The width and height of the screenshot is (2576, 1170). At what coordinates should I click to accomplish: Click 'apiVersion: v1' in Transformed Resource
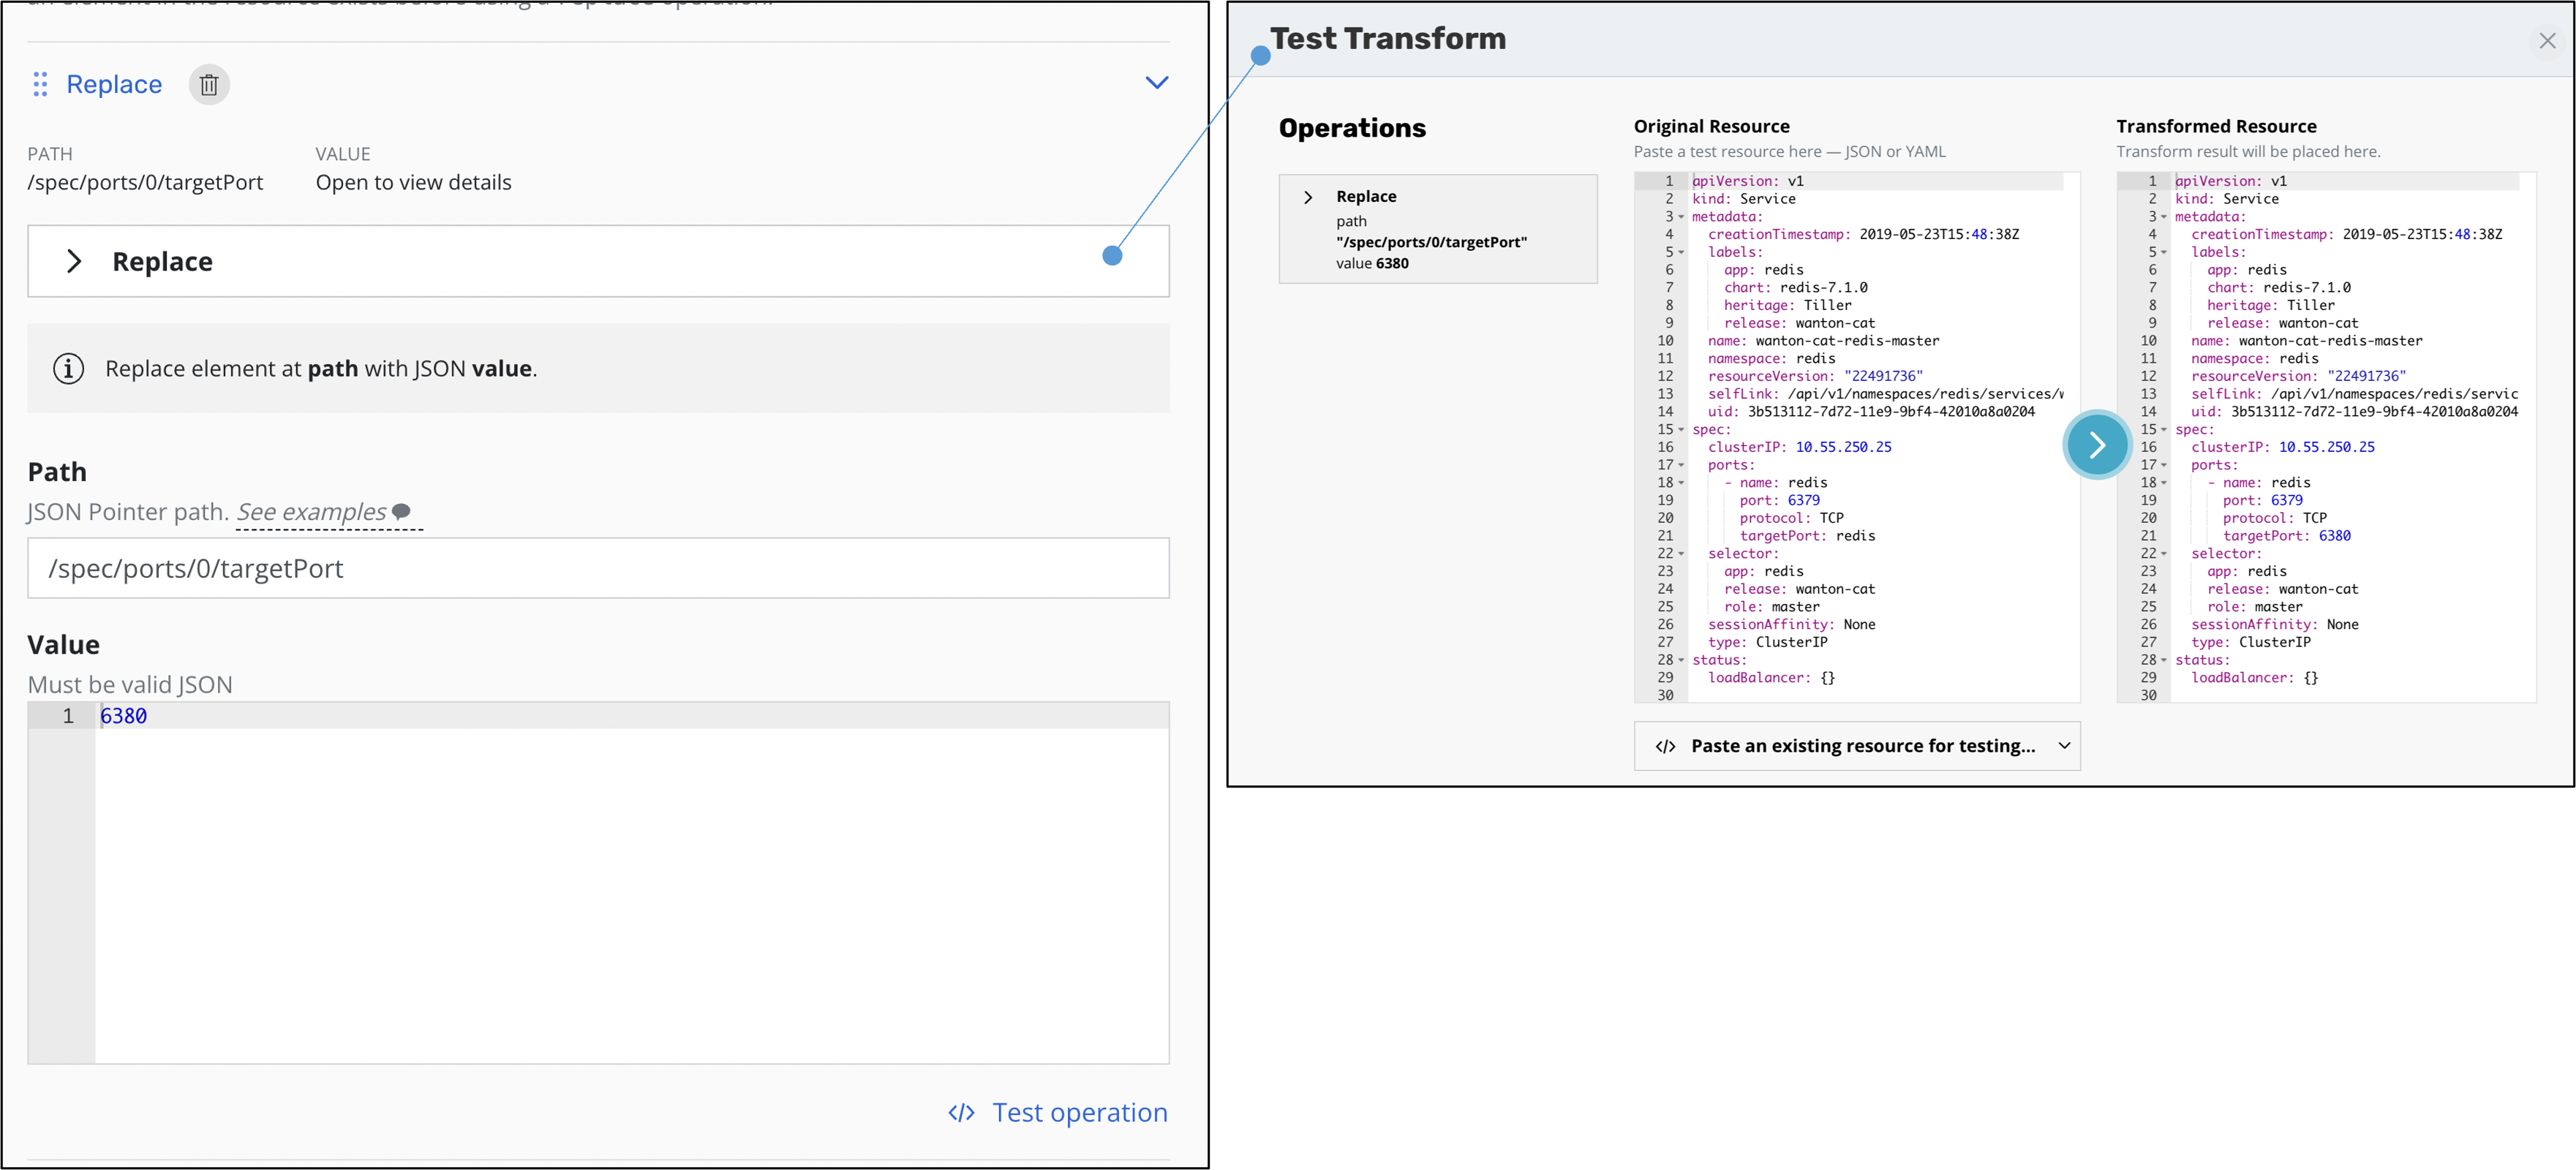click(2230, 181)
